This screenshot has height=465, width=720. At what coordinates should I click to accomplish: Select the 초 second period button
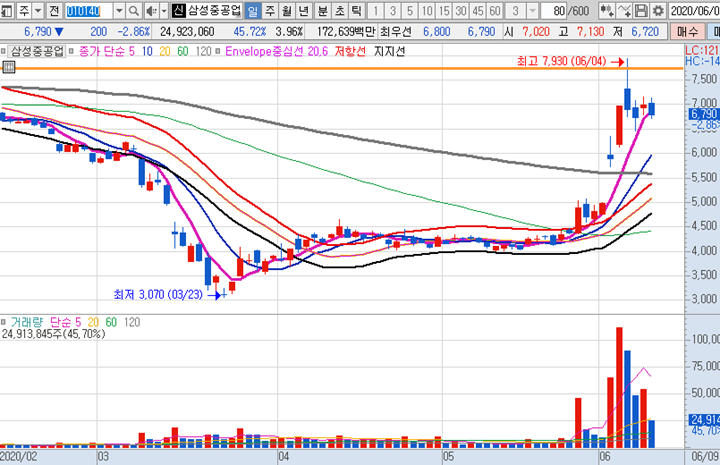pos(339,11)
